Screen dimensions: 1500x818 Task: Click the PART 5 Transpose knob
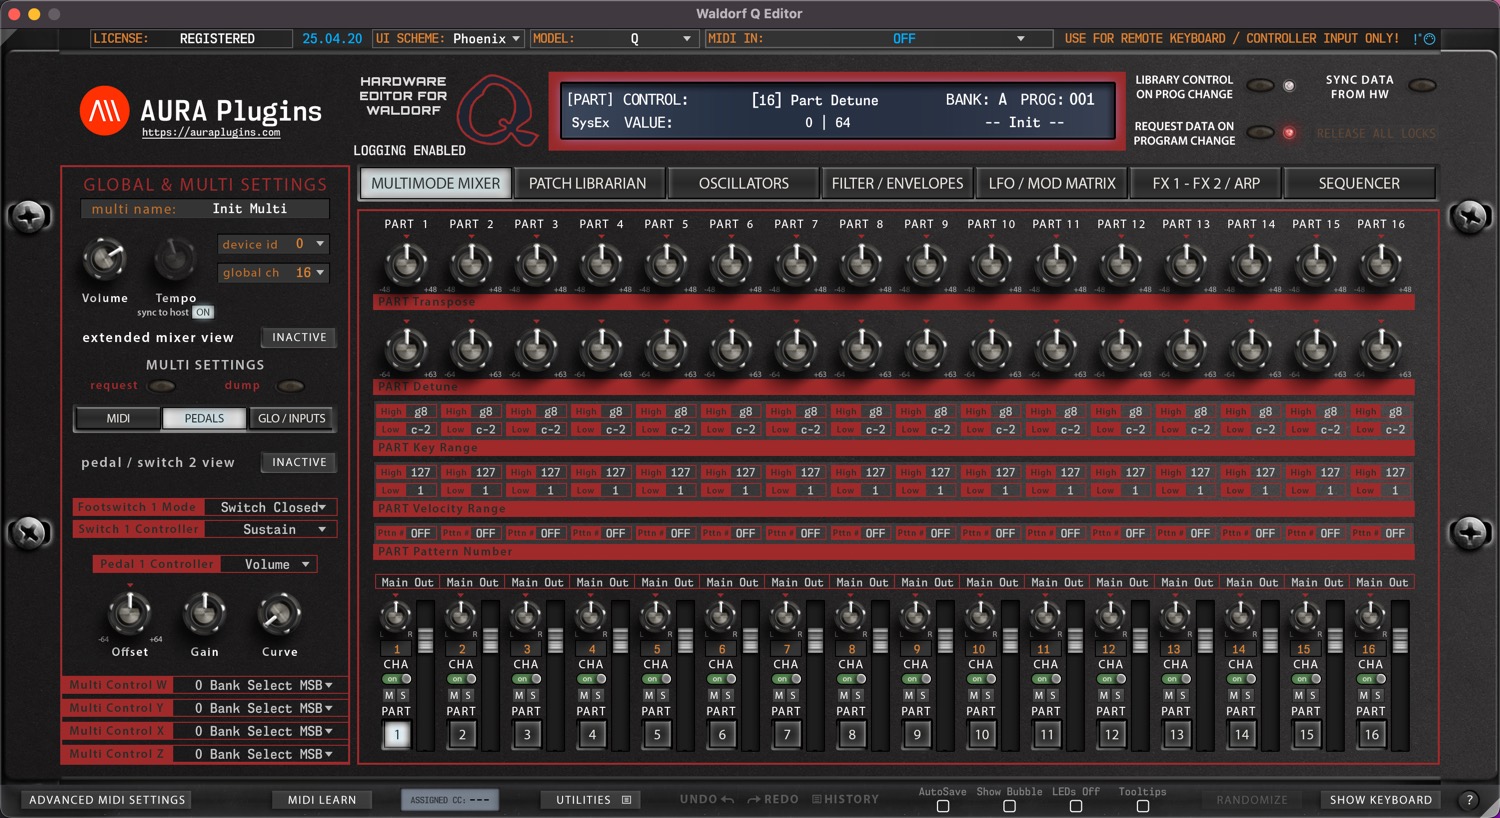[666, 264]
